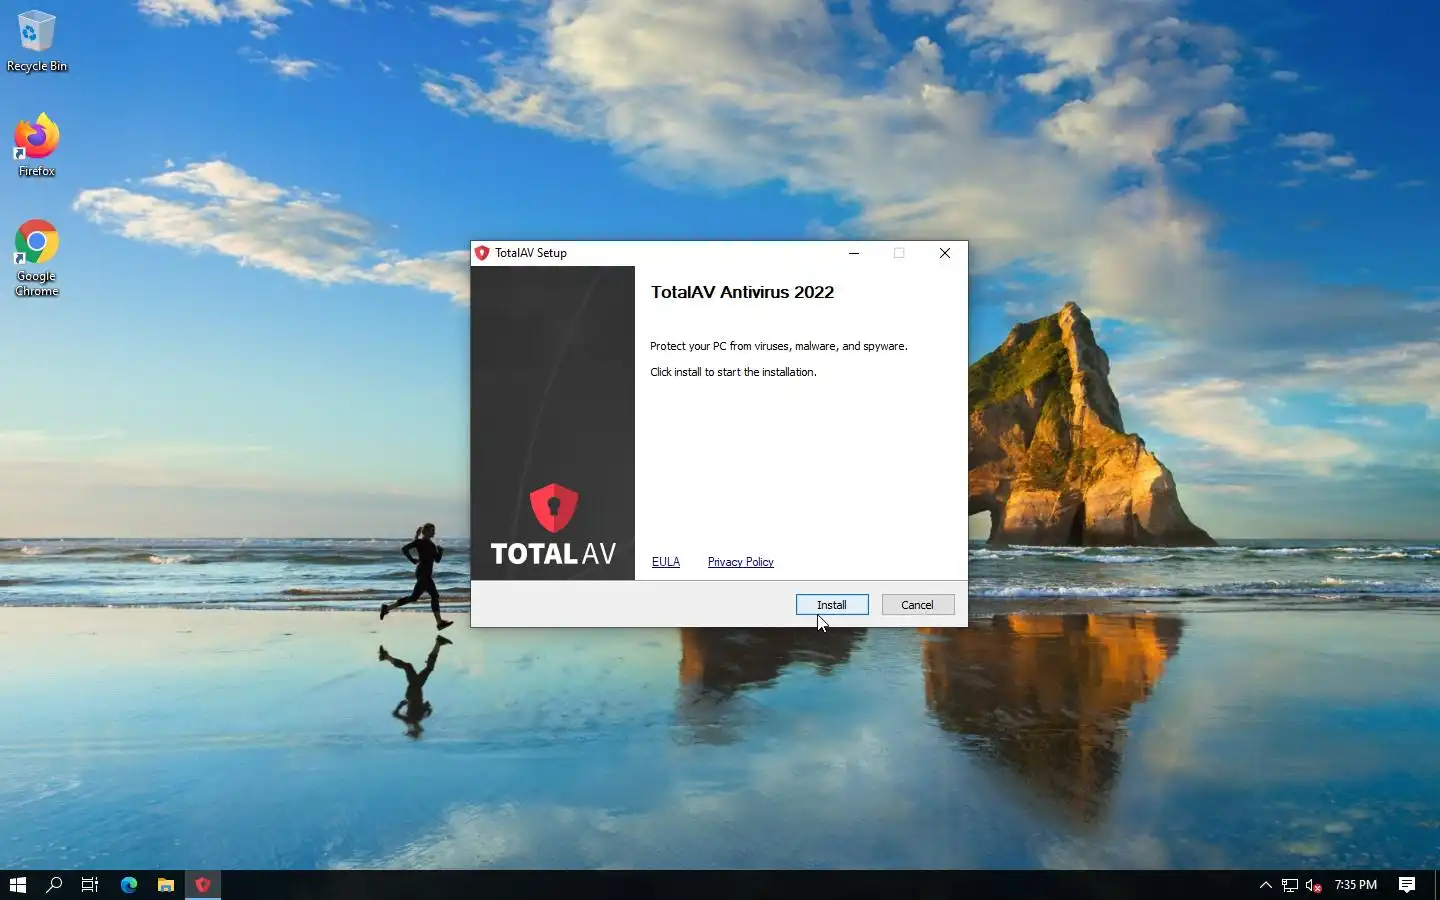Launch Microsoft Edge from the taskbar
This screenshot has width=1440, height=900.
[129, 885]
